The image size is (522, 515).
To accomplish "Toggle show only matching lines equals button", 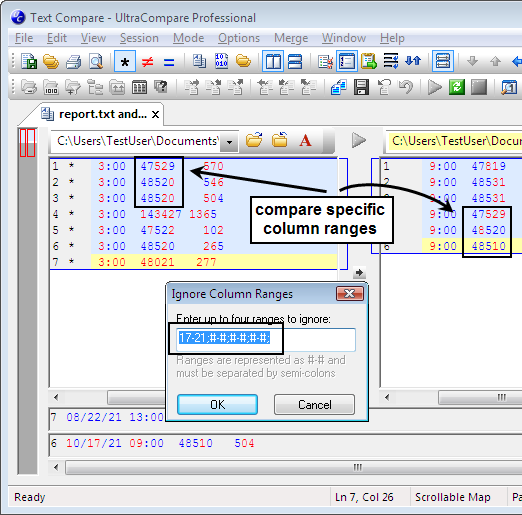I will click(x=169, y=62).
